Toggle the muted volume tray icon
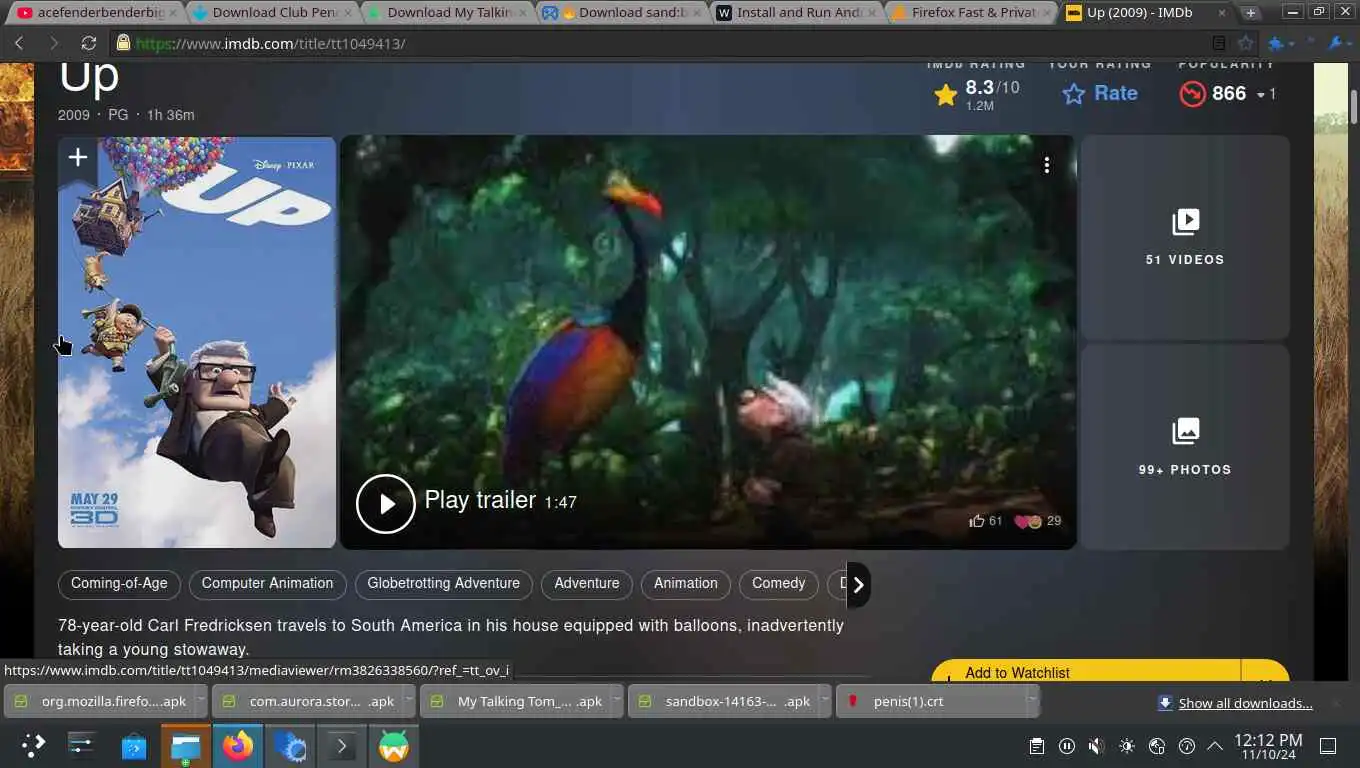 pos(1096,746)
